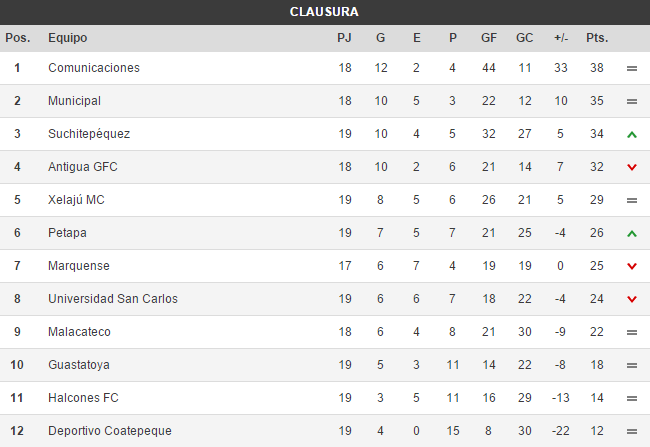Click the Equipo column header
The width and height of the screenshot is (650, 447).
click(67, 38)
